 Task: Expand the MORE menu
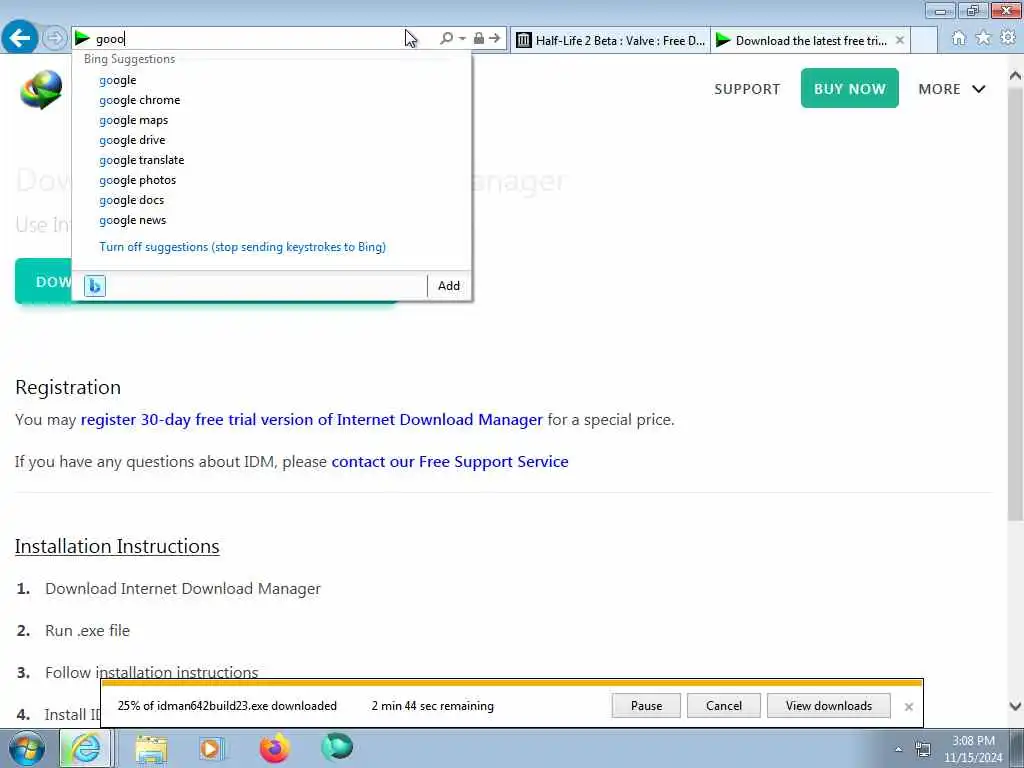pos(952,89)
